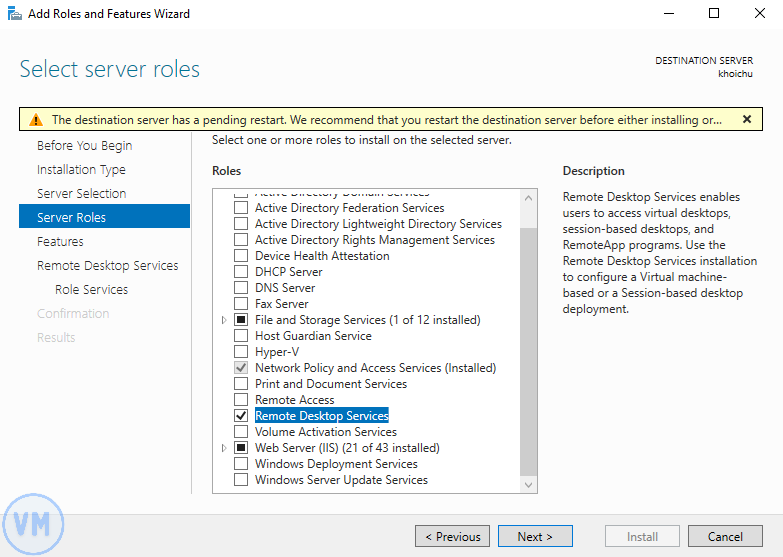Go to the Features wizard step
The image size is (783, 557).
click(x=60, y=241)
